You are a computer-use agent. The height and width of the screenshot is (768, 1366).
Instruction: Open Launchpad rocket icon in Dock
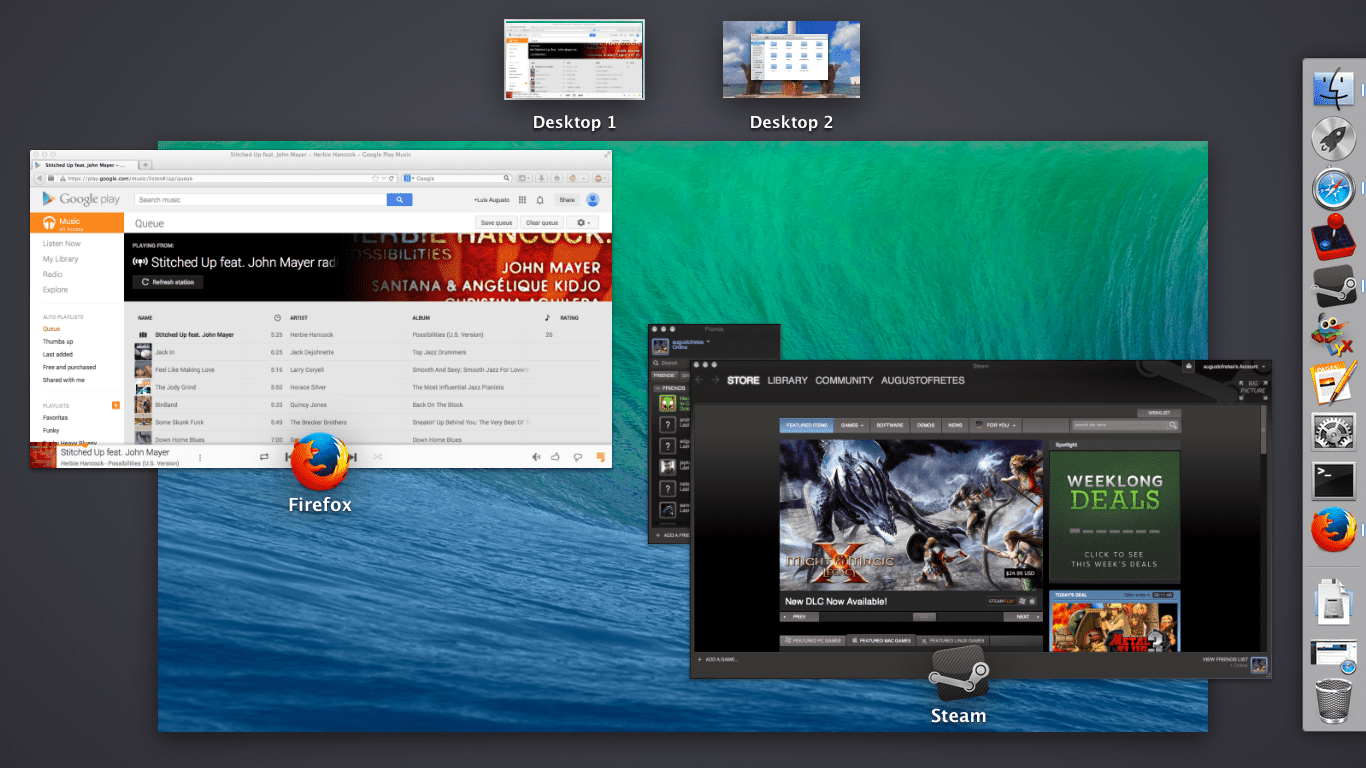pos(1332,138)
